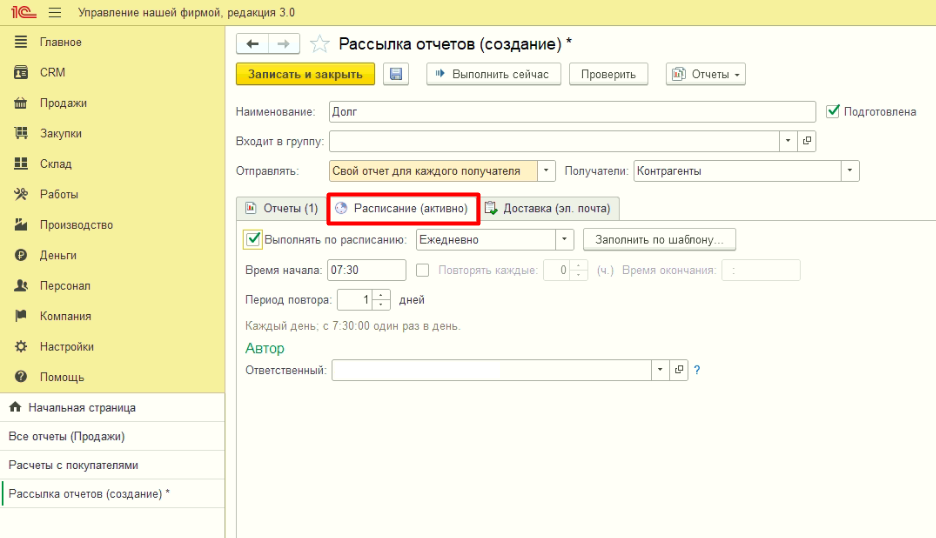The width and height of the screenshot is (936, 538).
Task: Expand the Отправлять dropdown arrow
Action: (x=546, y=171)
